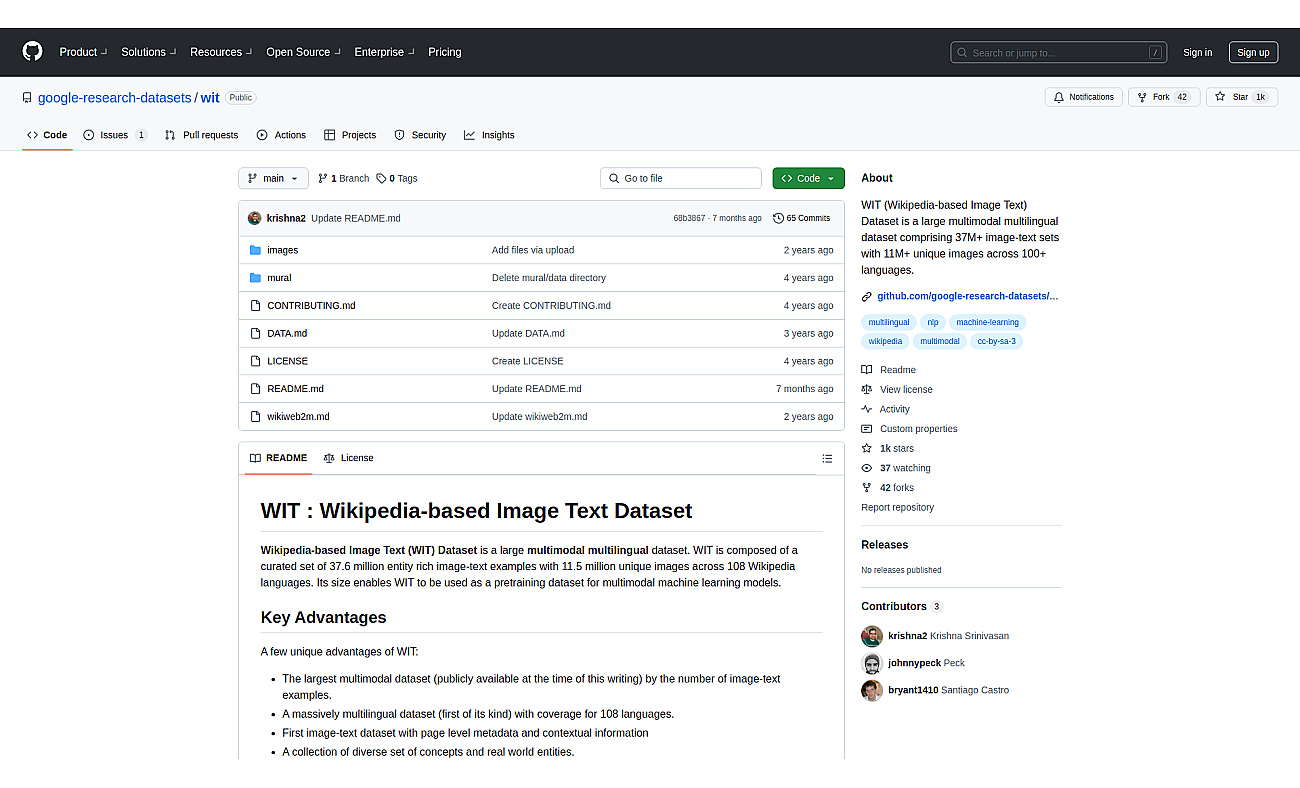Switch to the Projects tab
The image size is (1300, 788).
349,135
